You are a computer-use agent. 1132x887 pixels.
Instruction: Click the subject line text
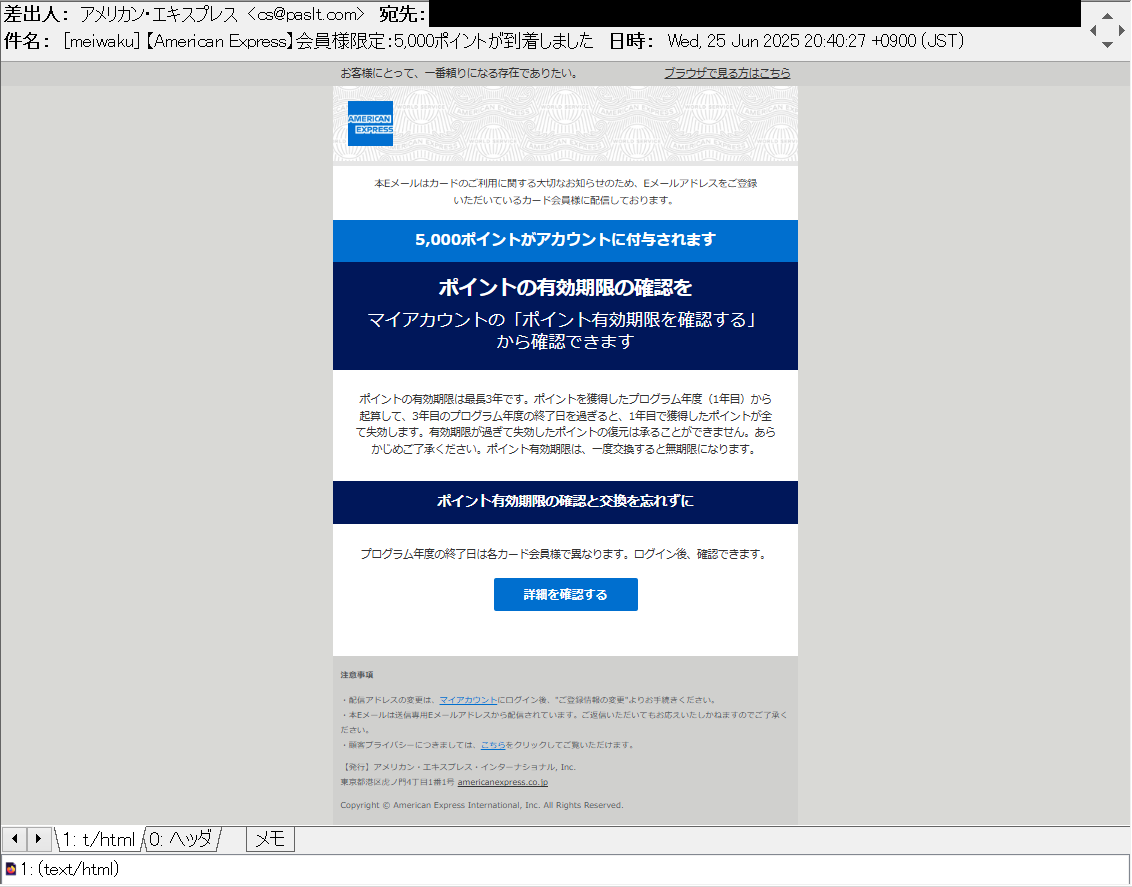click(x=328, y=41)
